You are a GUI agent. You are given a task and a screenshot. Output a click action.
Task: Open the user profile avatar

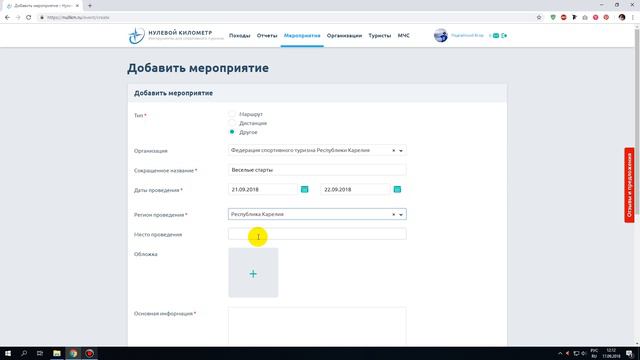(441, 36)
